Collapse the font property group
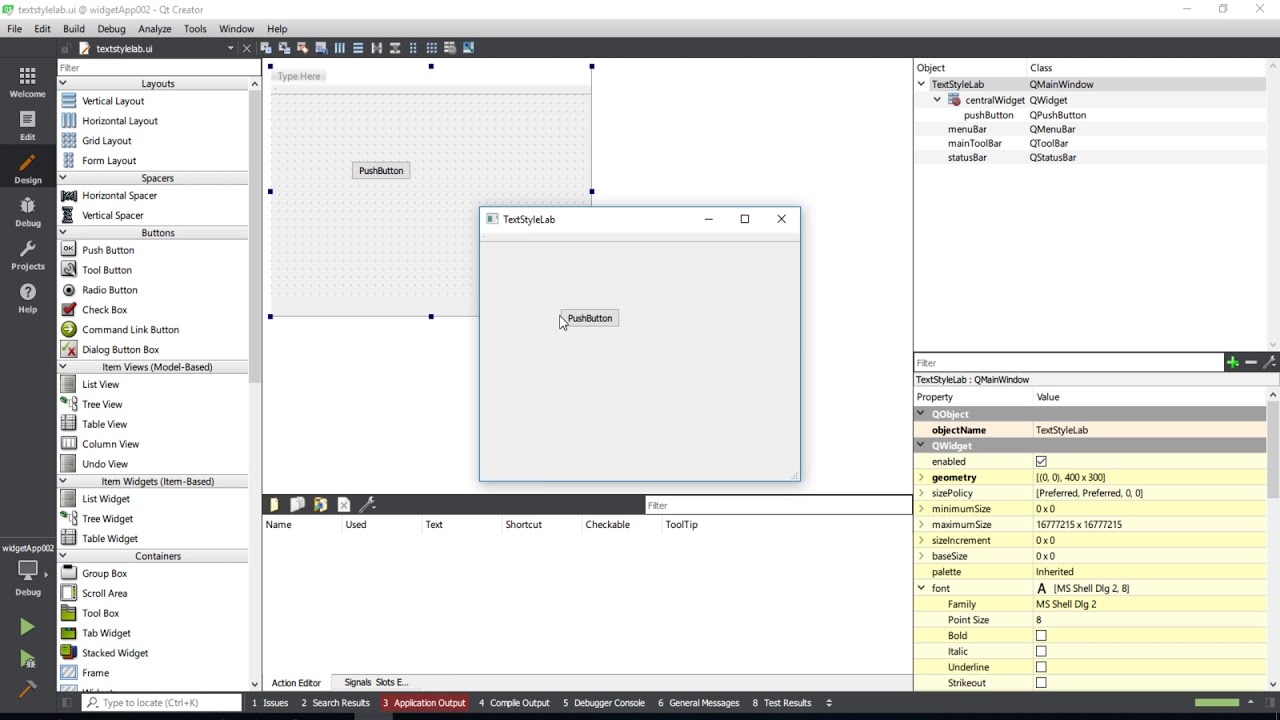 click(921, 588)
